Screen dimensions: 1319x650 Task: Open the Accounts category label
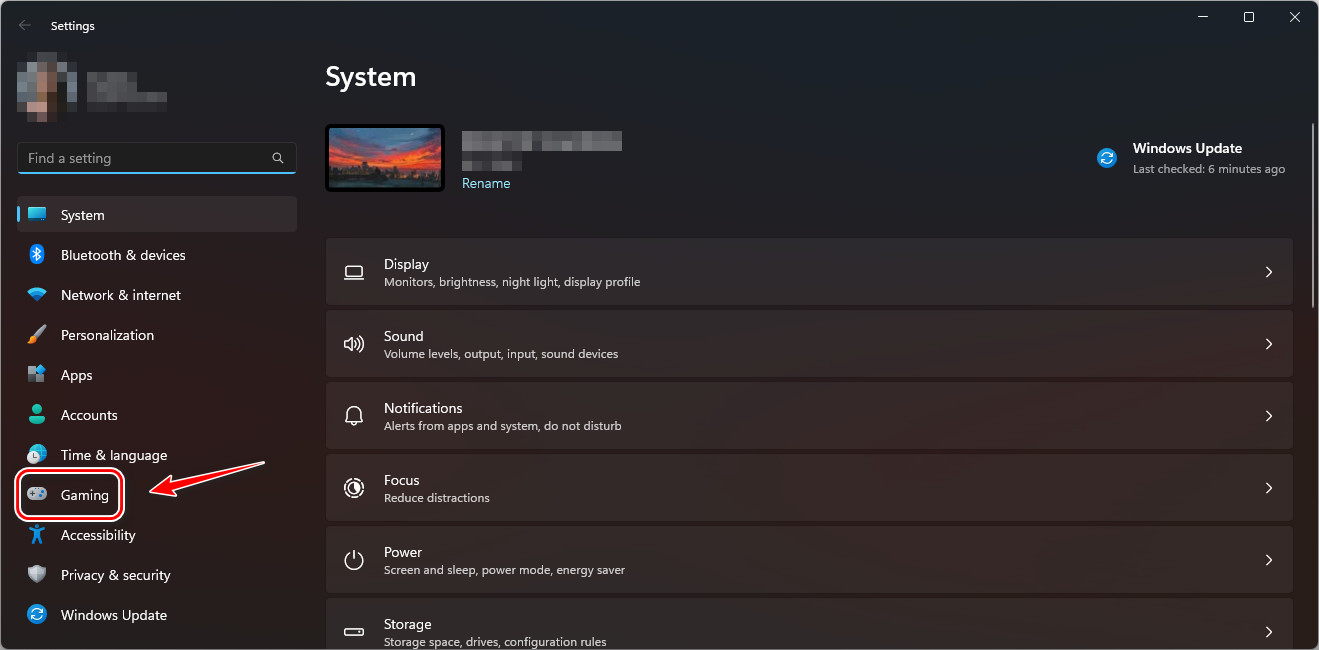(89, 415)
